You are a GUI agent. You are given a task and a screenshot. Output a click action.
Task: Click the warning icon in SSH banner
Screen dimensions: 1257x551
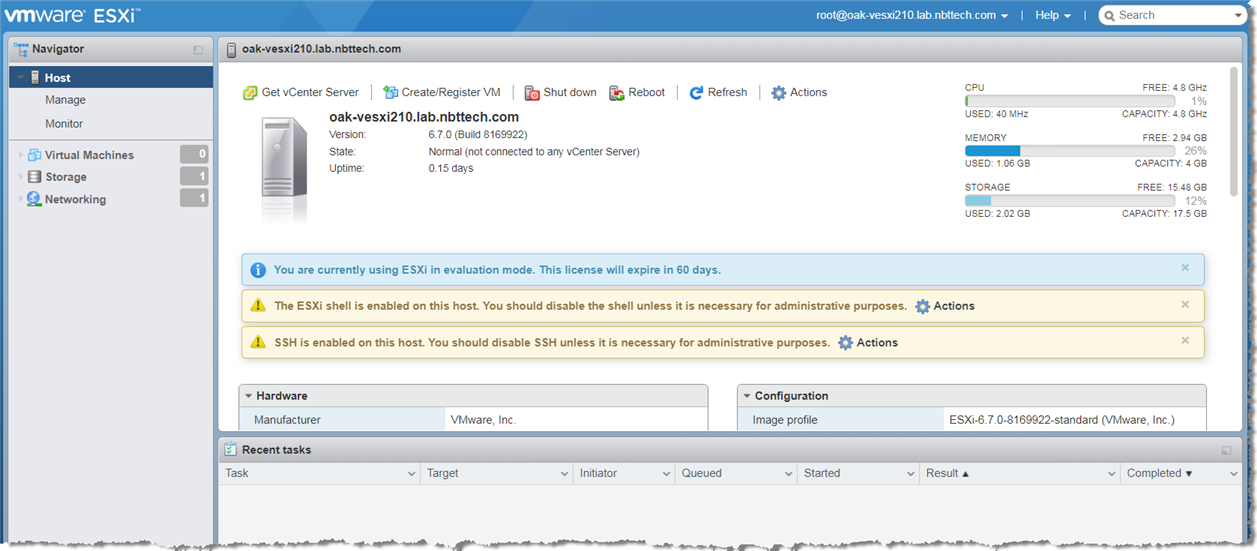(258, 342)
